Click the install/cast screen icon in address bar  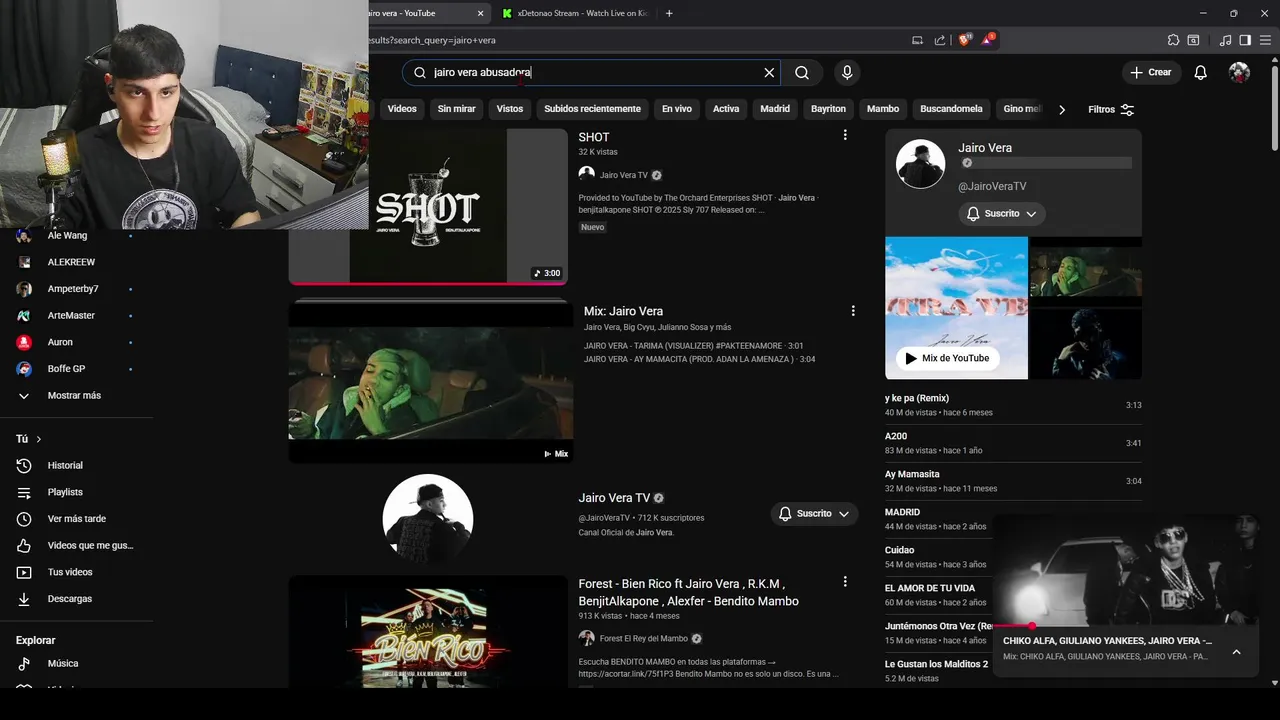coord(917,40)
